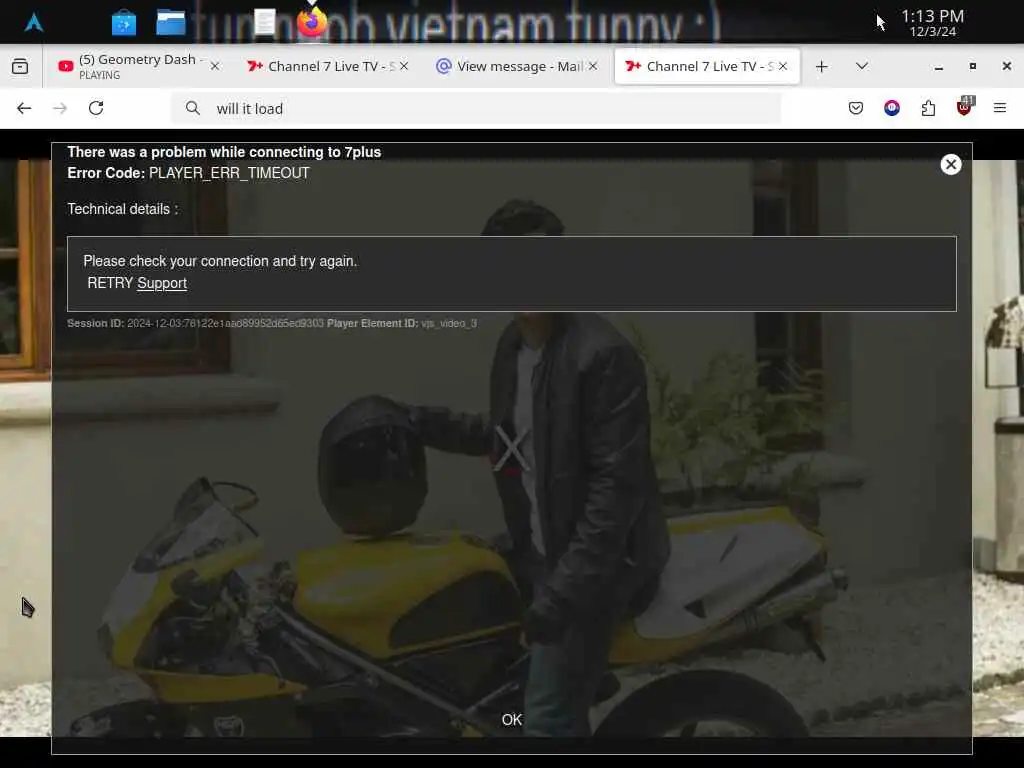This screenshot has height=768, width=1024.
Task: Click 'Please check your connection' message
Action: [x=220, y=261]
